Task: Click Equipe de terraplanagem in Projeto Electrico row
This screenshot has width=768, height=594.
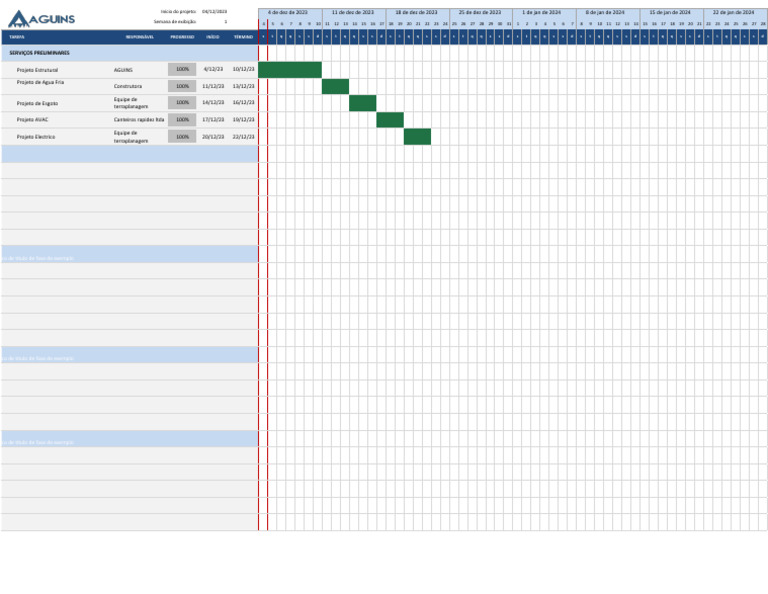Action: 131,137
